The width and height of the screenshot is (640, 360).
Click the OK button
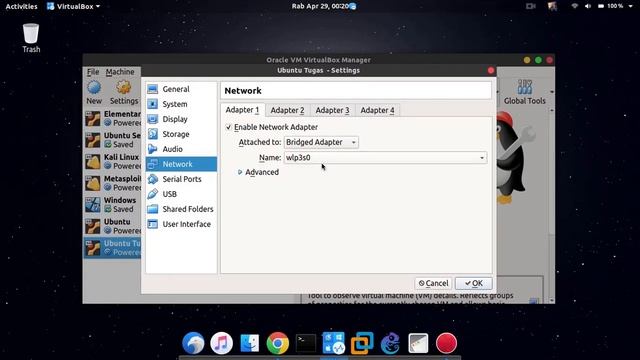473,283
